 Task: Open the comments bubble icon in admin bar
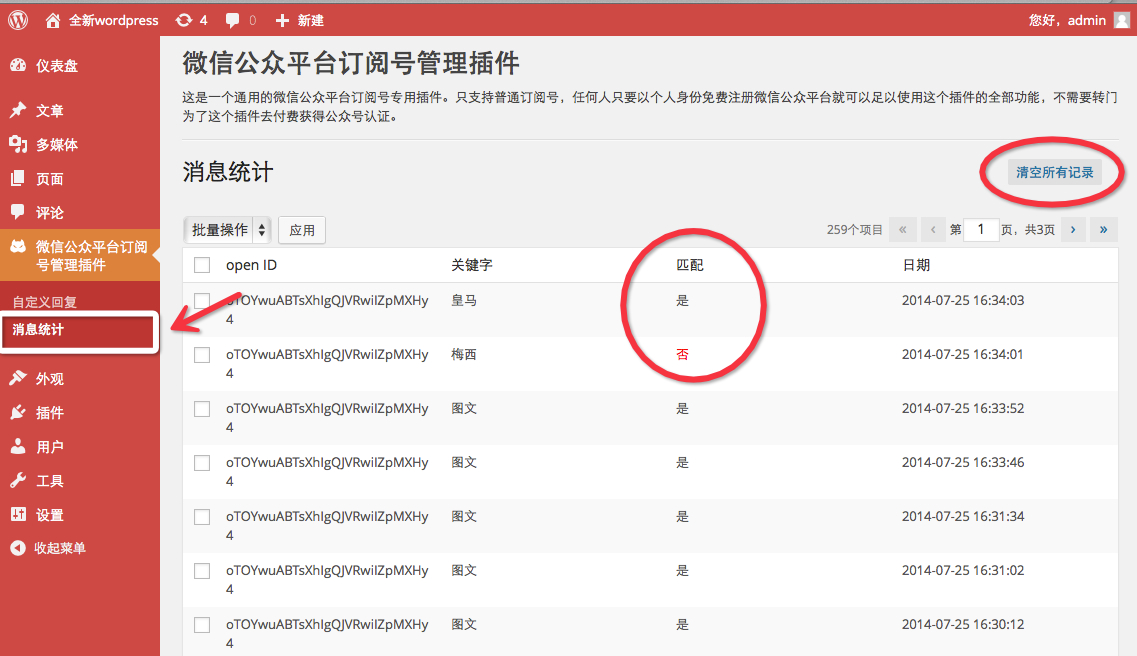[232, 20]
